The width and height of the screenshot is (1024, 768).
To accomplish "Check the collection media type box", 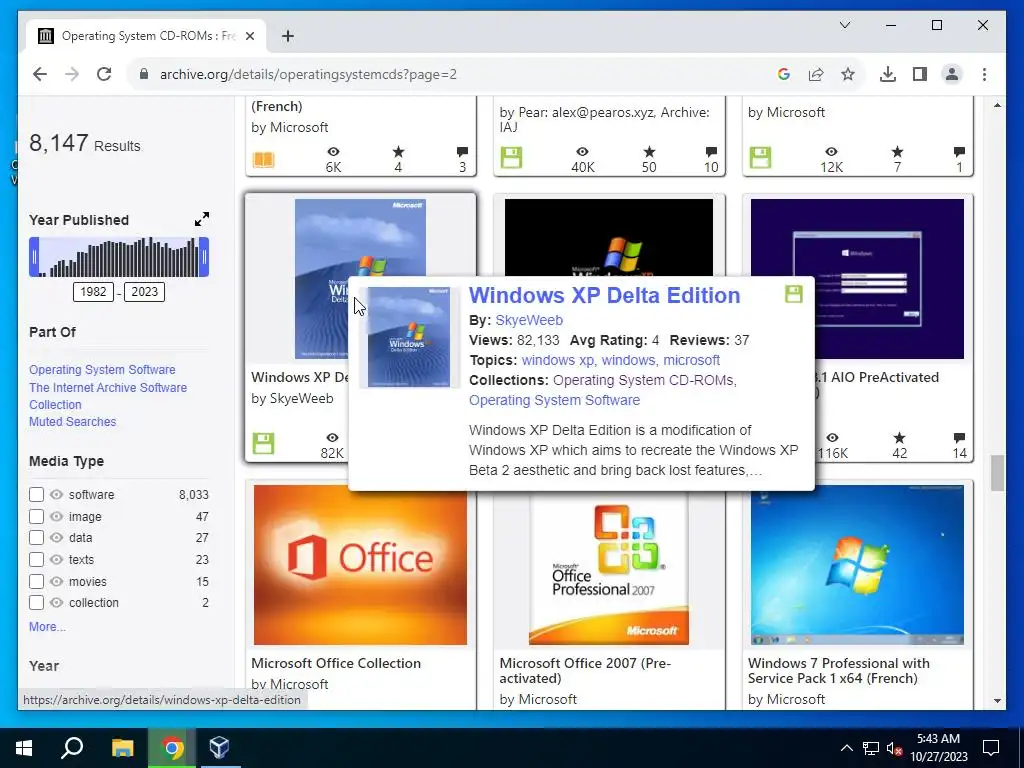I will 37,602.
